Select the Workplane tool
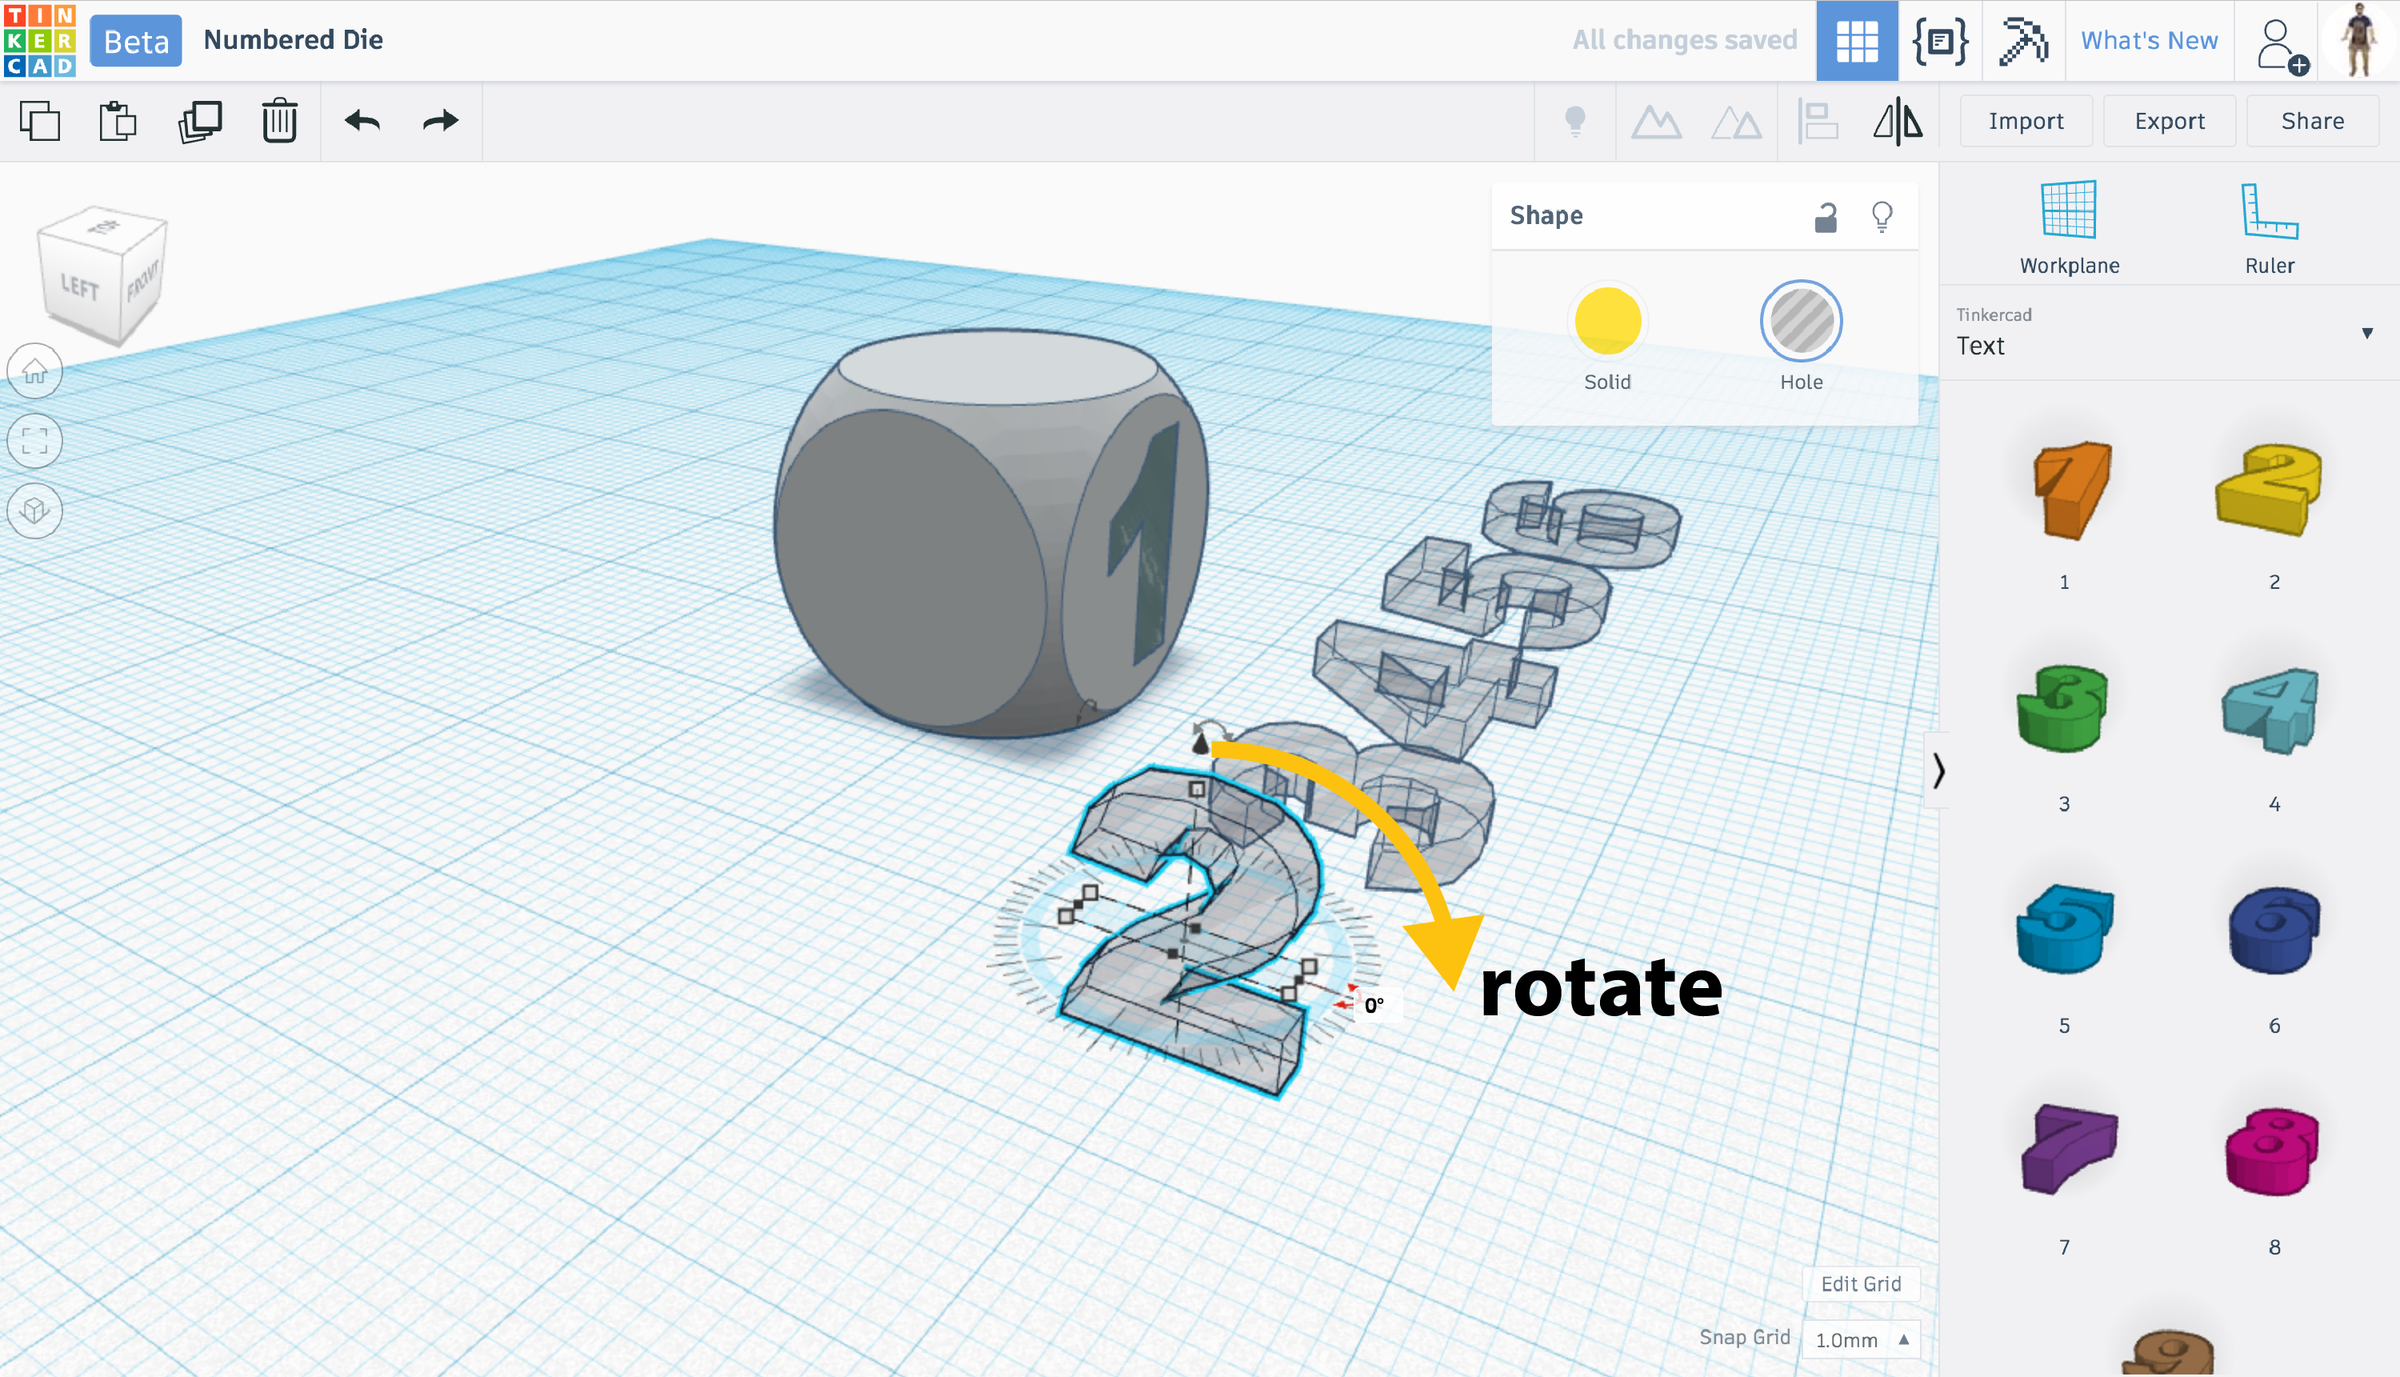Viewport: 2400px width, 1377px height. tap(2069, 227)
